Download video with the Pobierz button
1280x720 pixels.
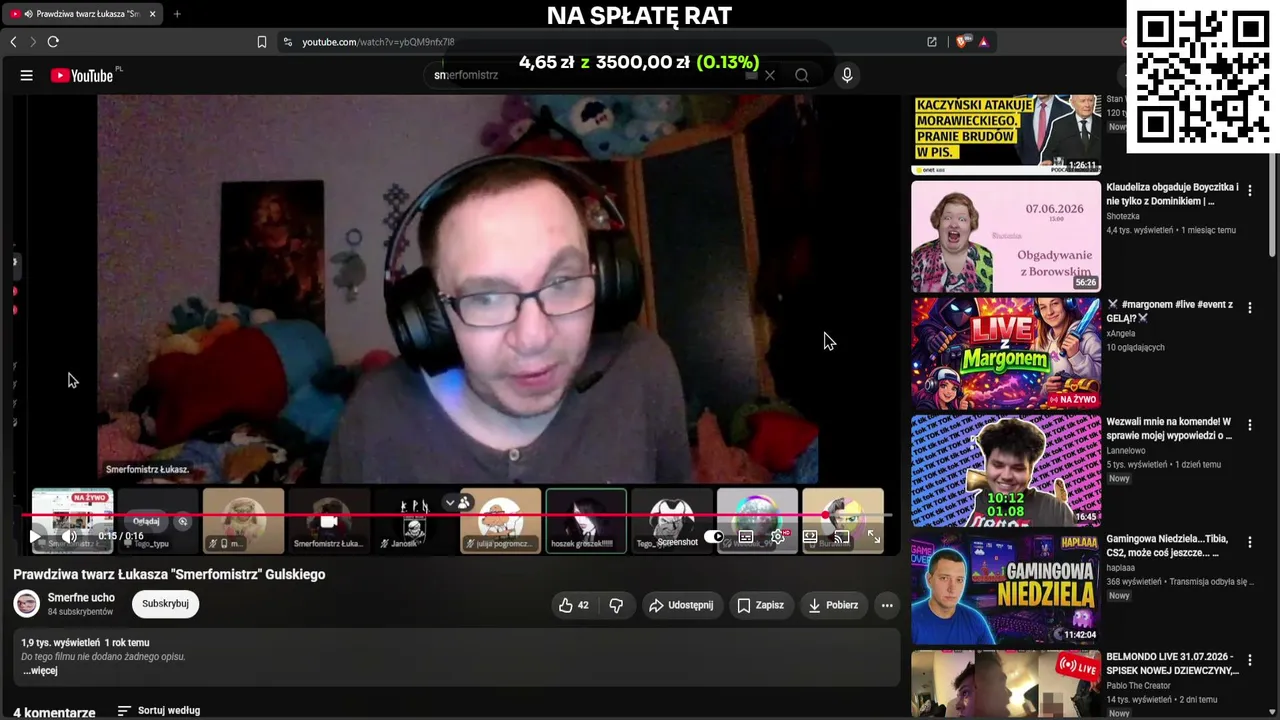click(833, 605)
